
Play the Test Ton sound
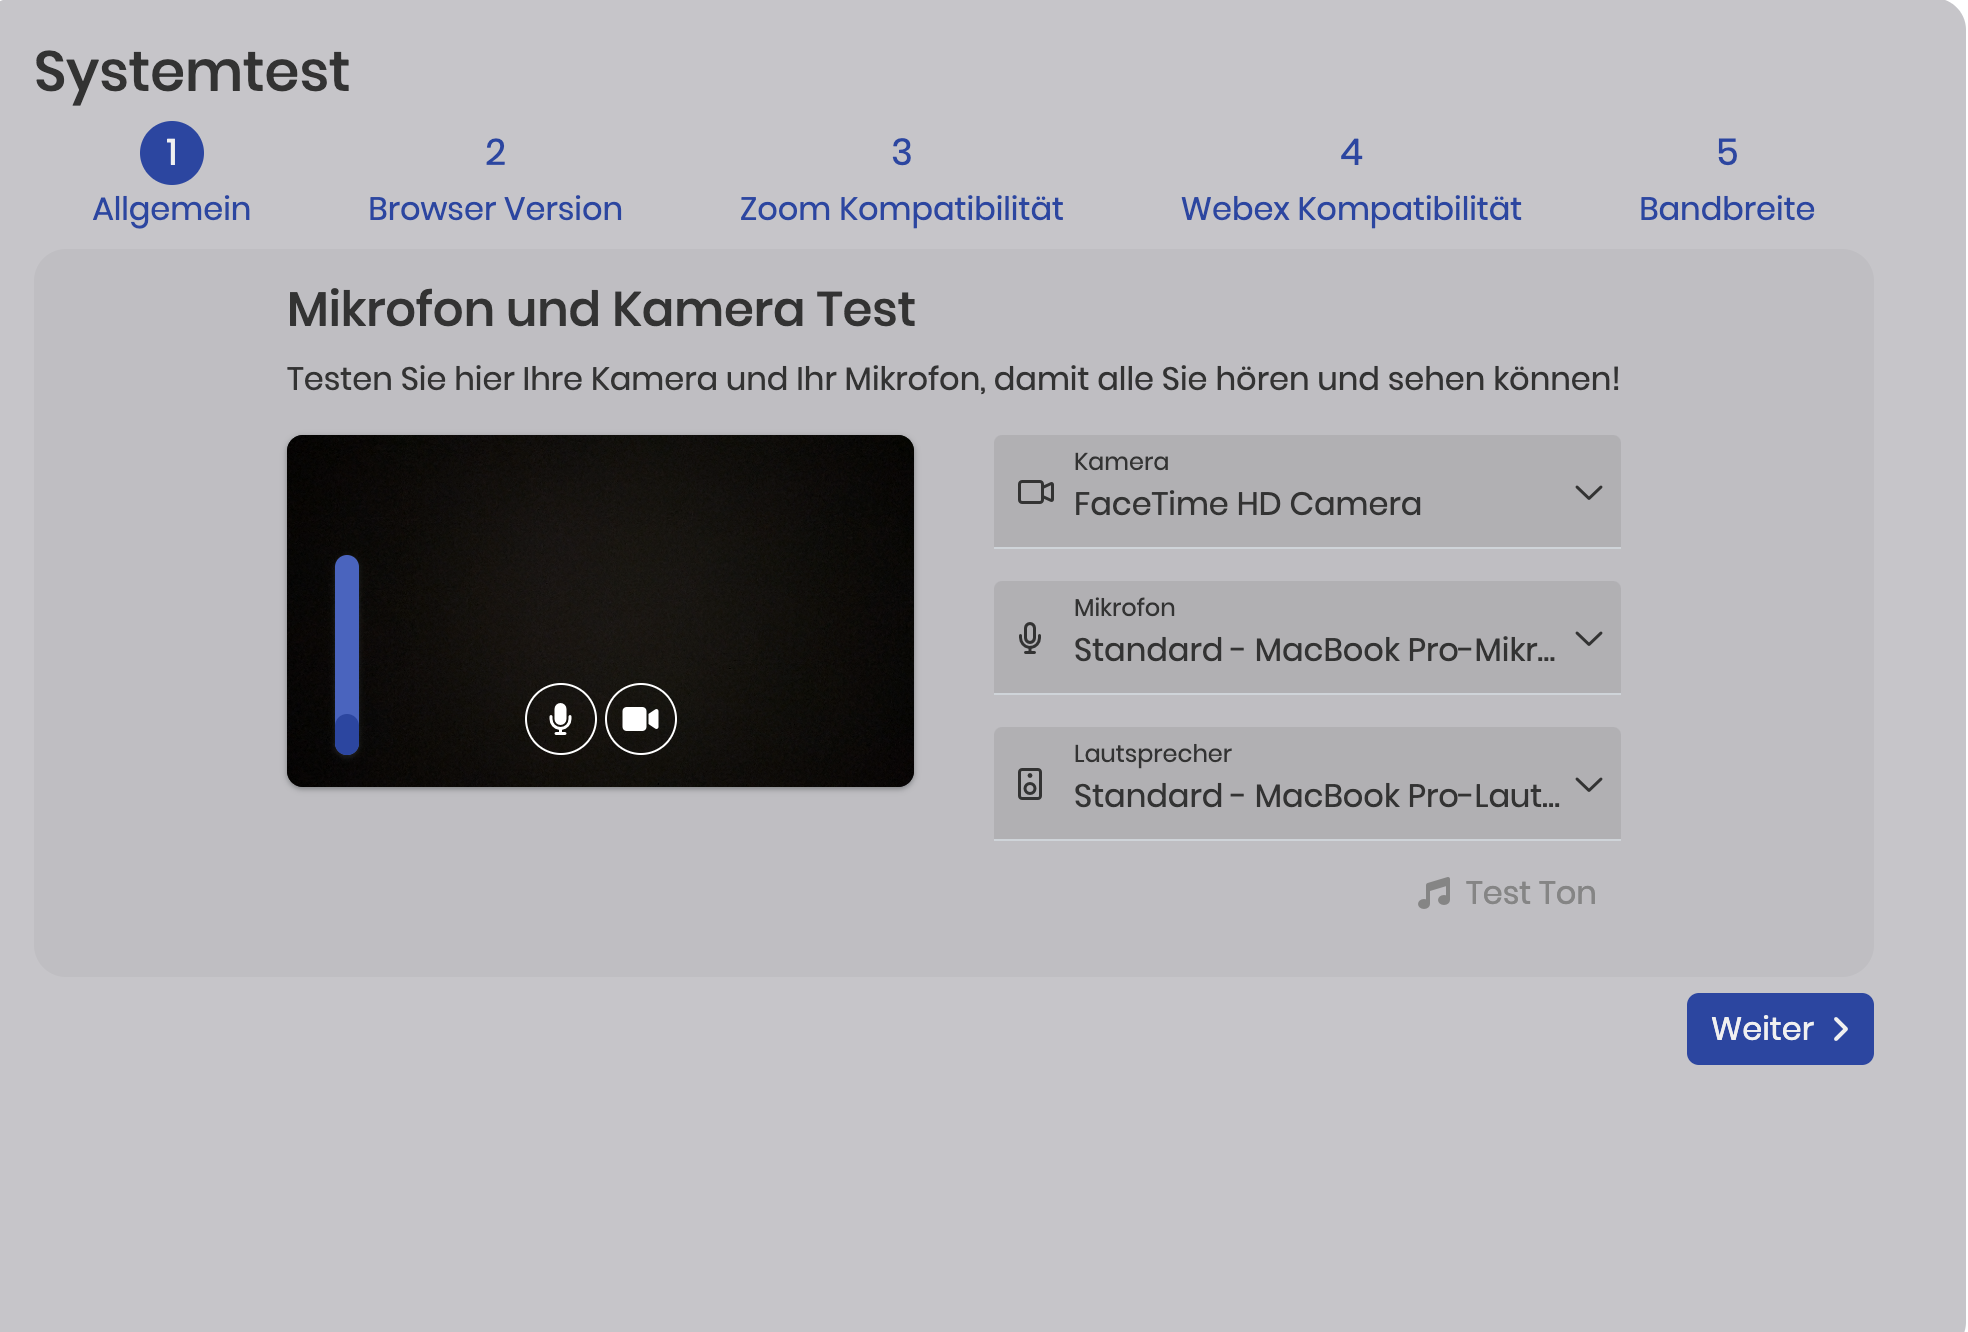[x=1507, y=893]
